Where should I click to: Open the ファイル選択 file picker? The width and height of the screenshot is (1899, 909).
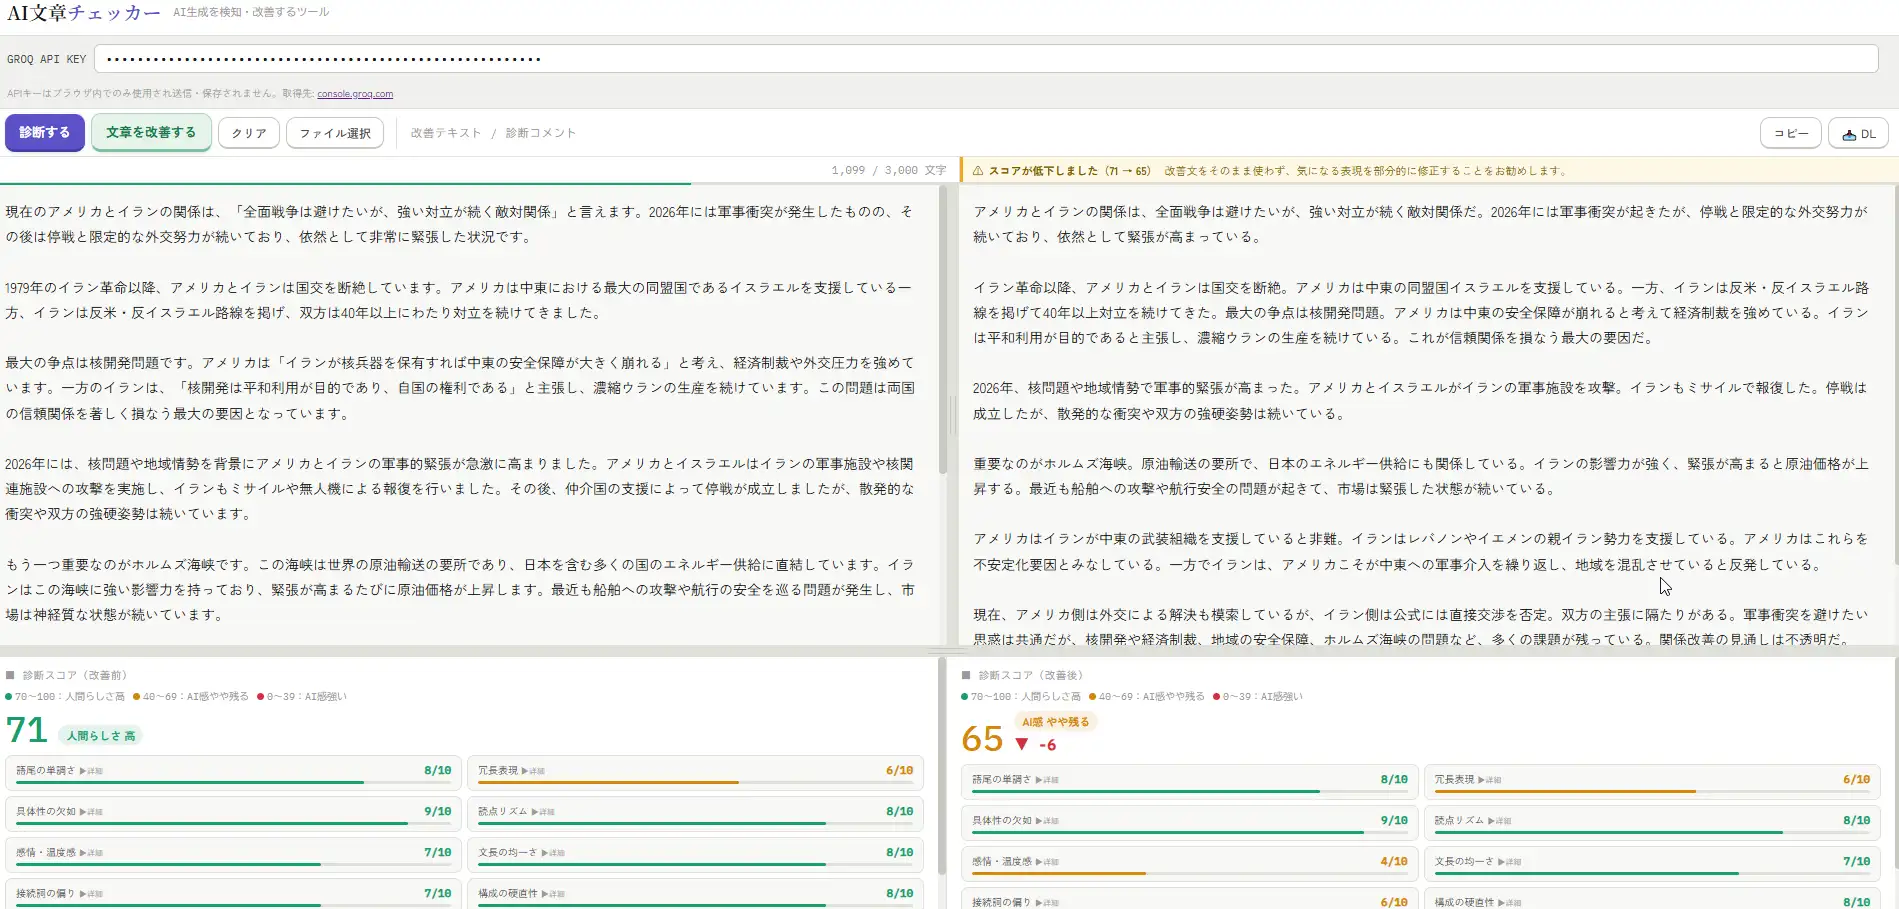tap(335, 133)
